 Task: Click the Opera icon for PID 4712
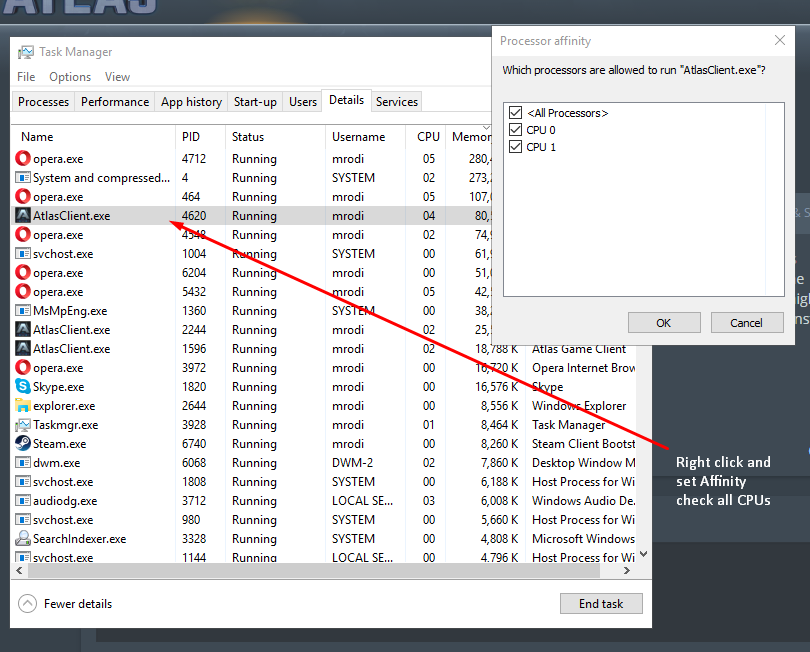point(23,159)
